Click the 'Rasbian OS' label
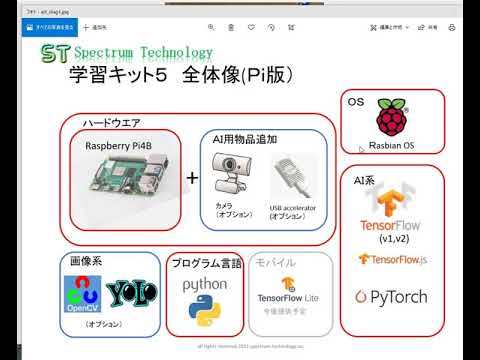The height and width of the screenshot is (360, 480). coord(392,145)
